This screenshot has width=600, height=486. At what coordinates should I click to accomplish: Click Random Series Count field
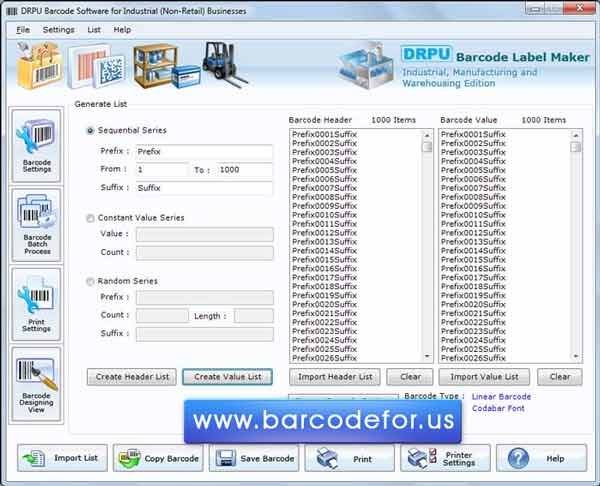162,316
